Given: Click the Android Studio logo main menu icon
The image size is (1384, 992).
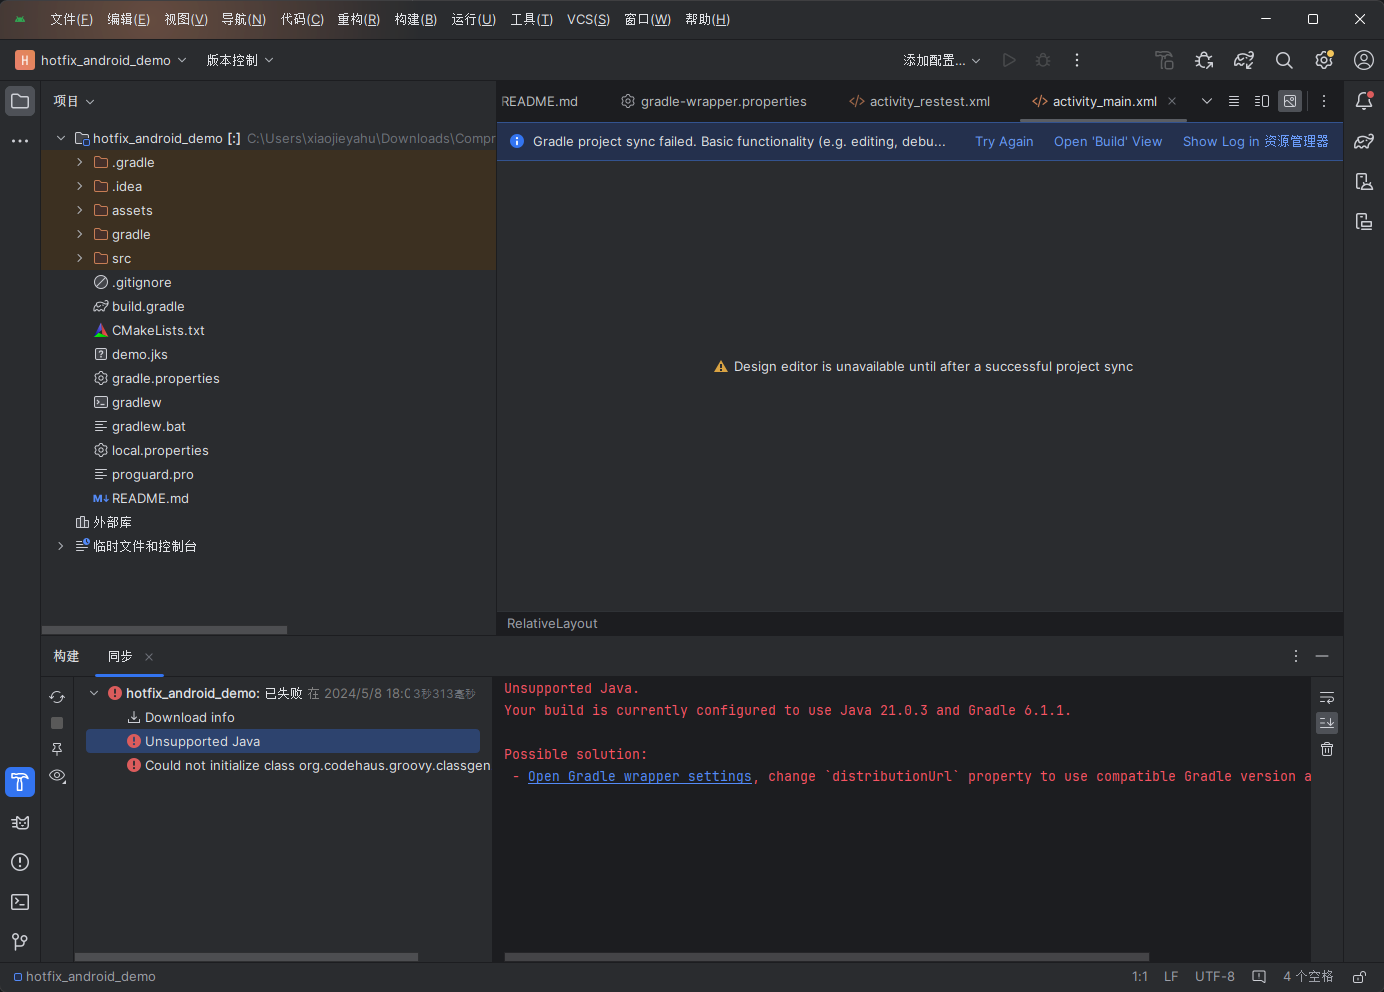Looking at the screenshot, I should pos(20,19).
